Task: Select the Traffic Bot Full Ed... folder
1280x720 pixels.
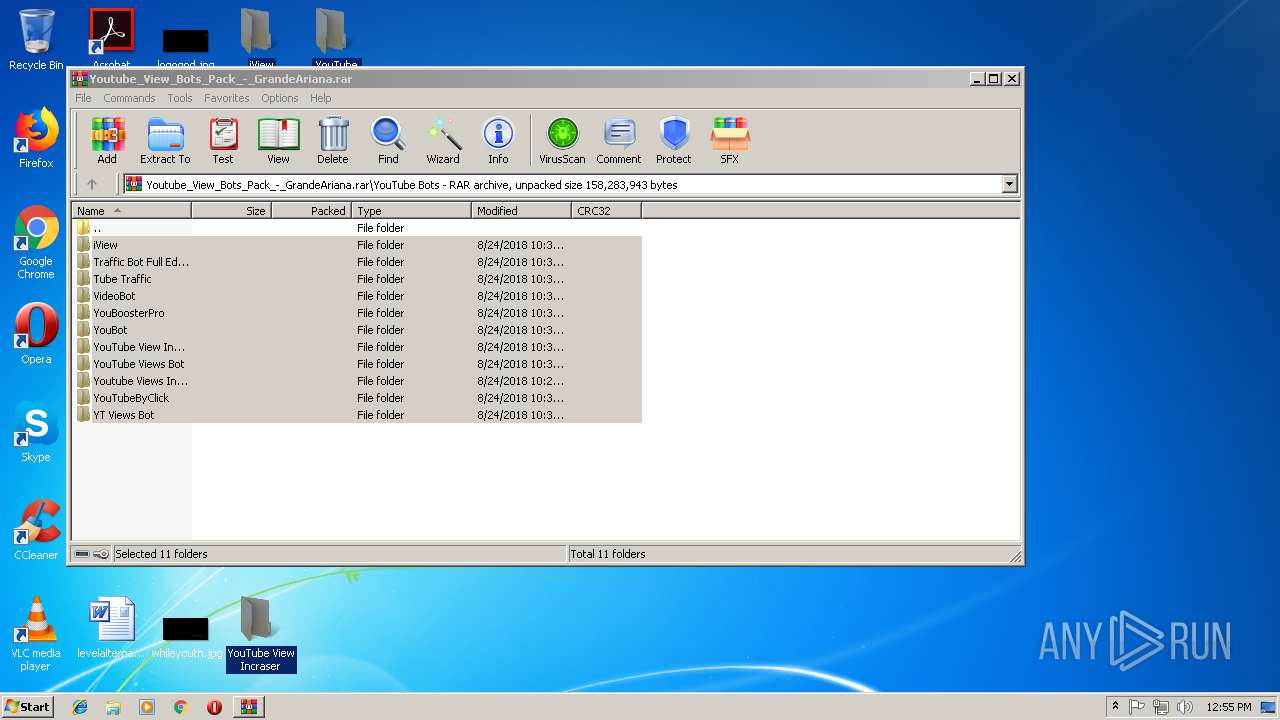Action: (357, 262)
